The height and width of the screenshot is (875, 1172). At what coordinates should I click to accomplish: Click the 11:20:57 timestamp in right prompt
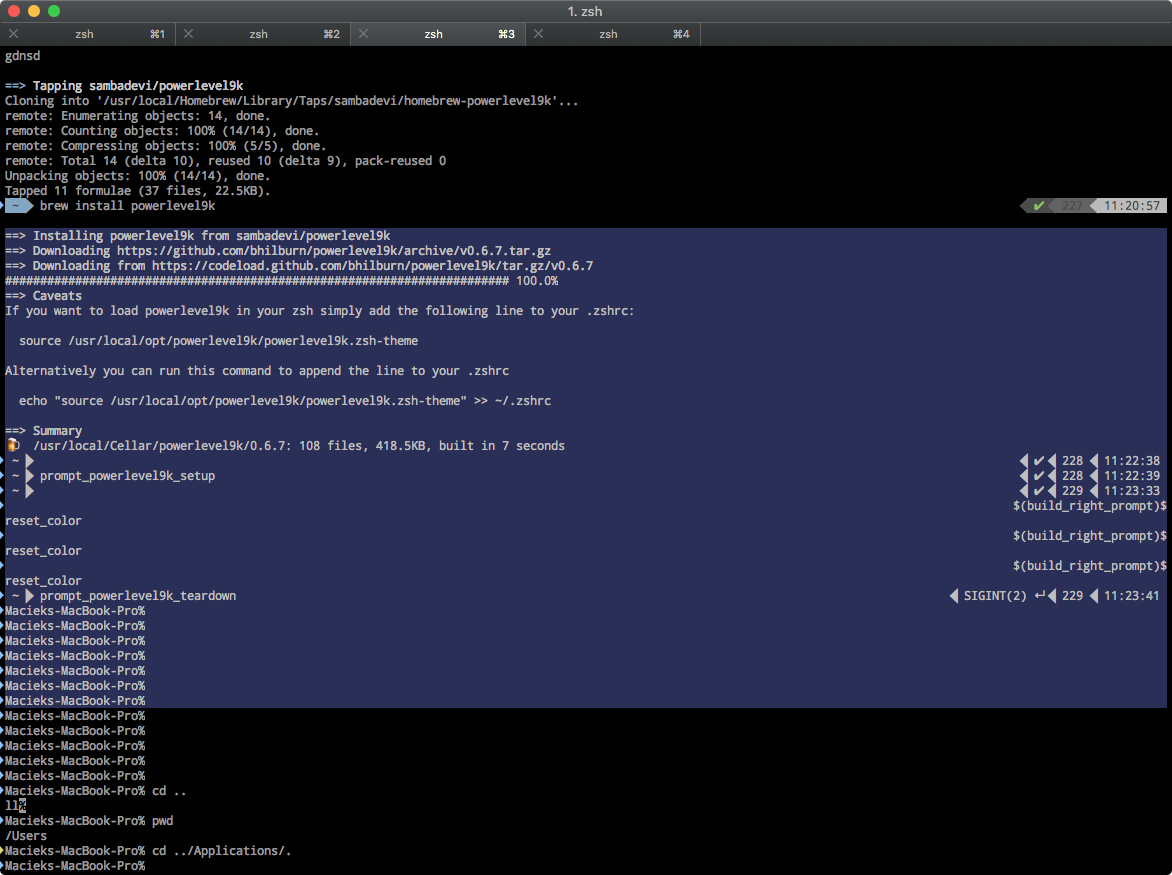1132,206
